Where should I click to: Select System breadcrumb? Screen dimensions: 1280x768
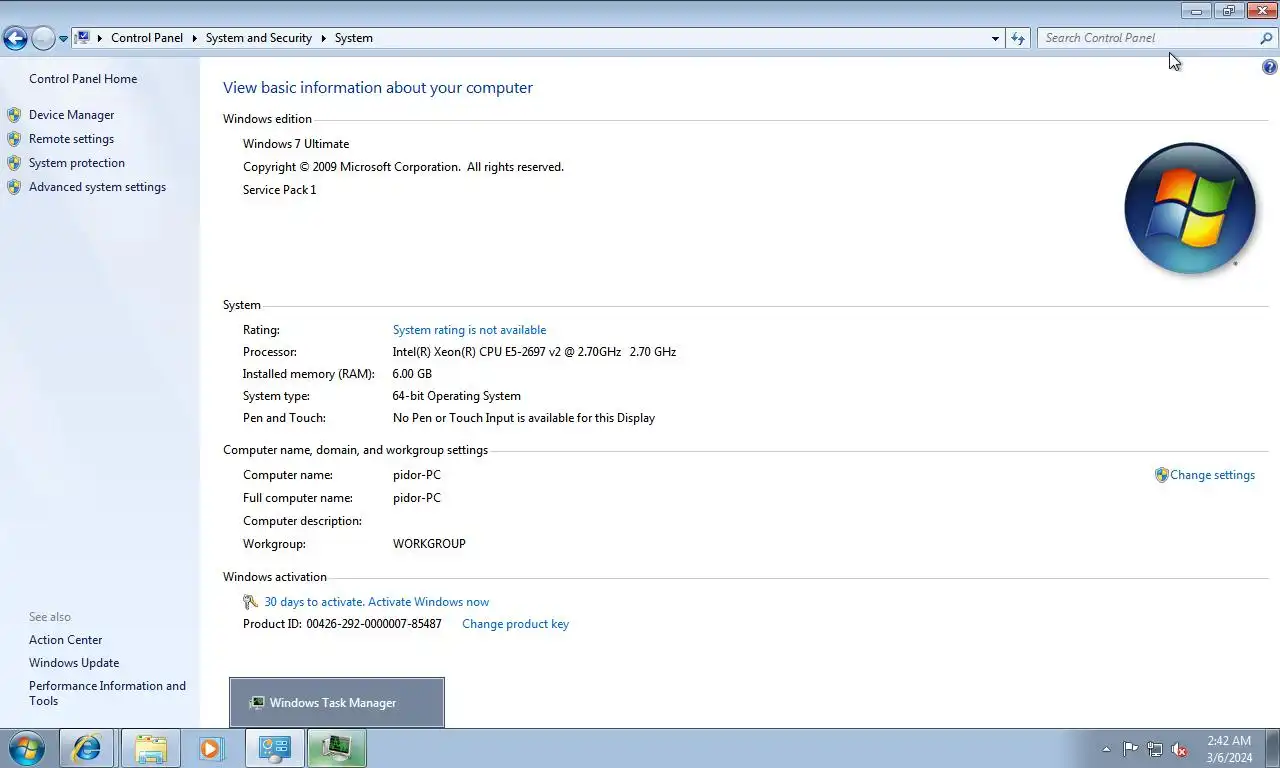(x=354, y=38)
